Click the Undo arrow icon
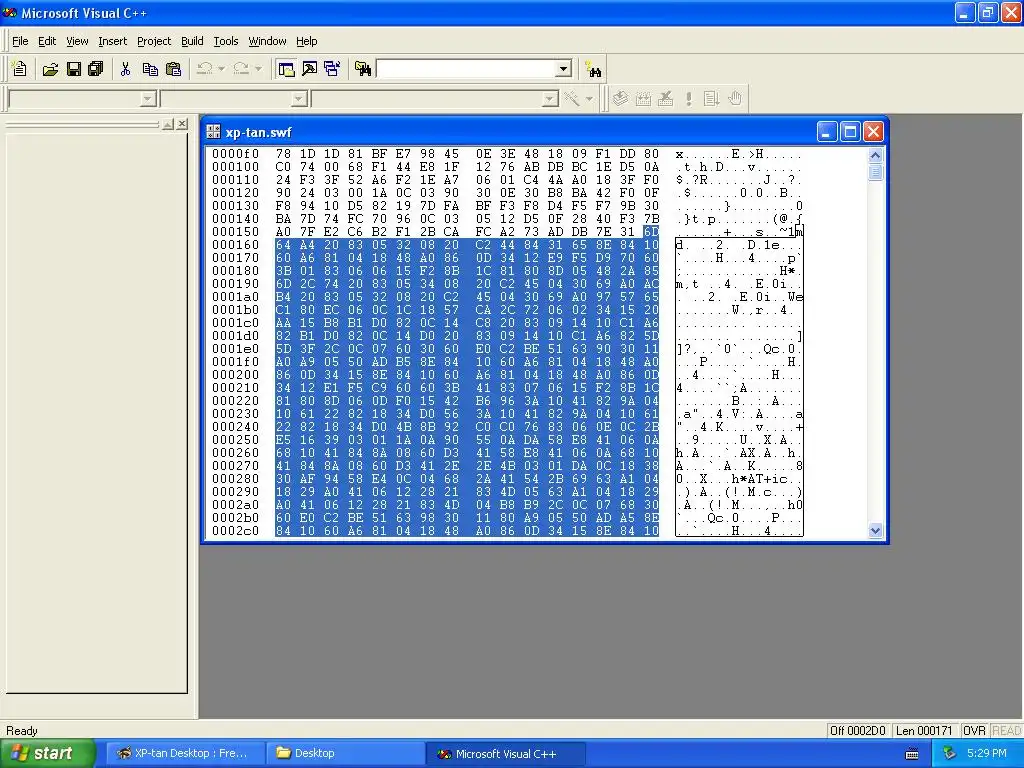1024x768 pixels. [x=204, y=69]
